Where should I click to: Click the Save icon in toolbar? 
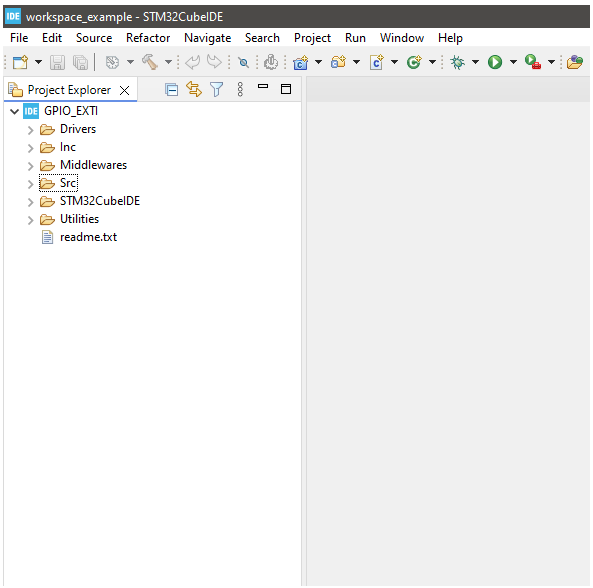57,62
